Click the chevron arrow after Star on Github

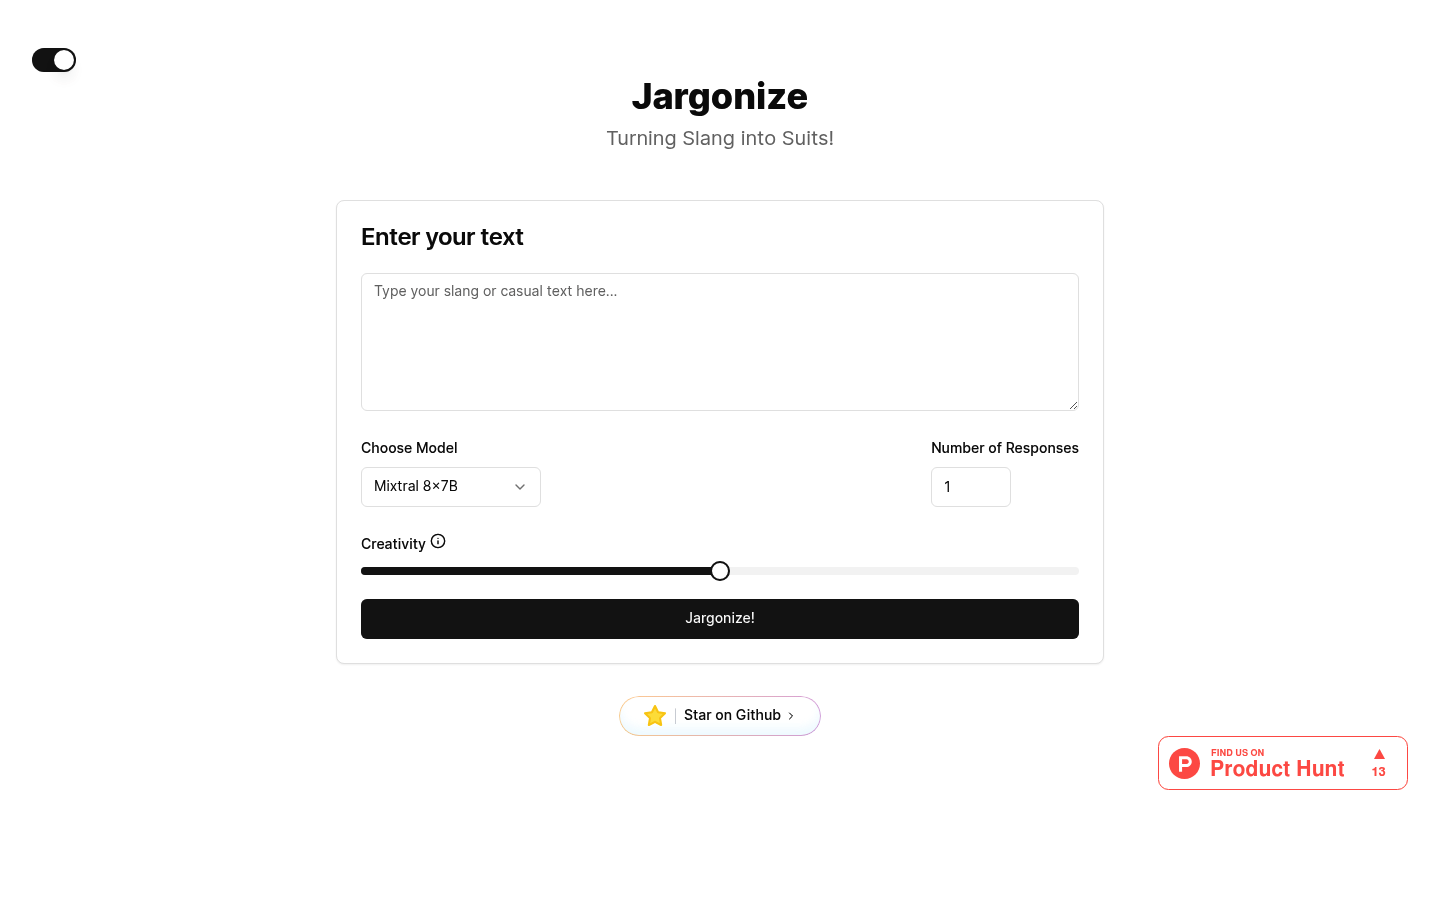(x=791, y=716)
